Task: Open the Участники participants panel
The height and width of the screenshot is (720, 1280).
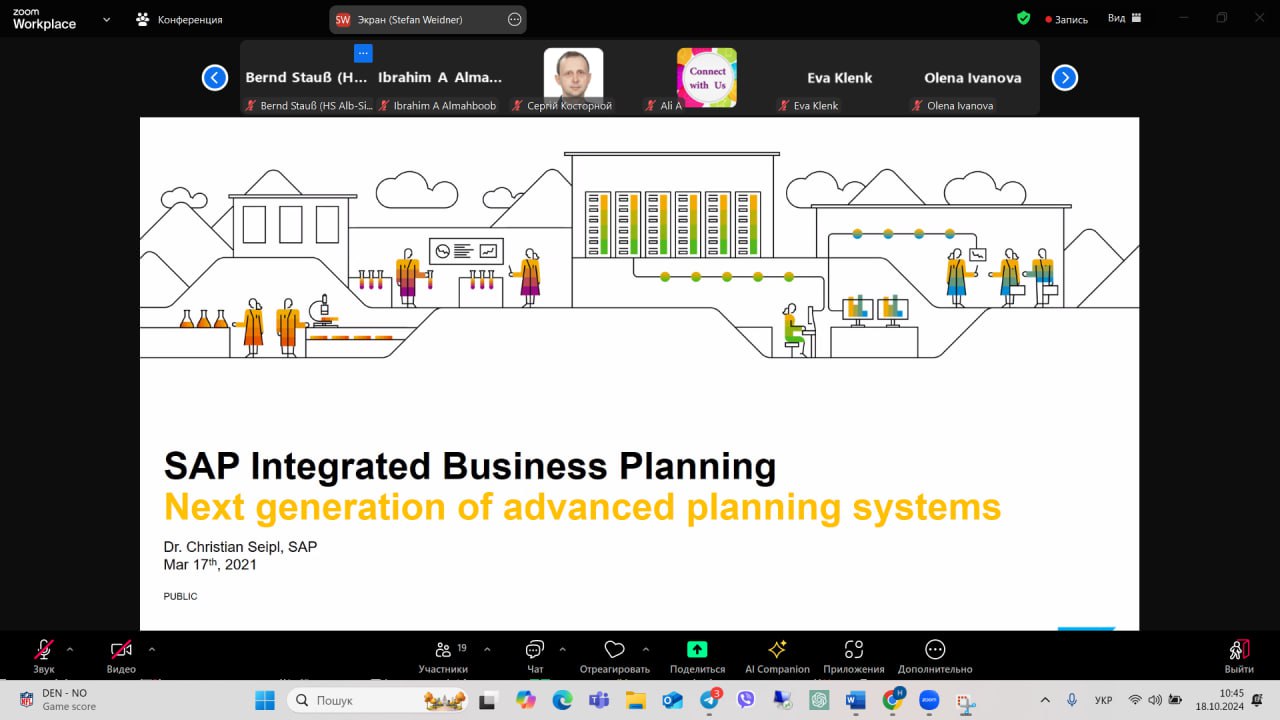Action: [443, 651]
